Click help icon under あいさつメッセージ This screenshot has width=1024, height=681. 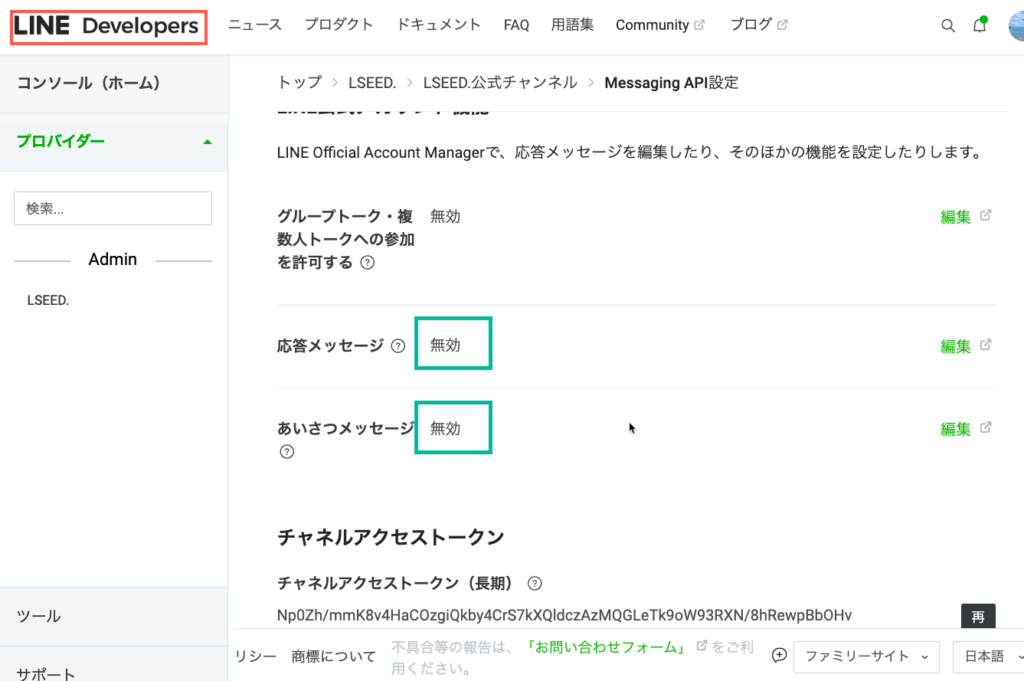287,451
